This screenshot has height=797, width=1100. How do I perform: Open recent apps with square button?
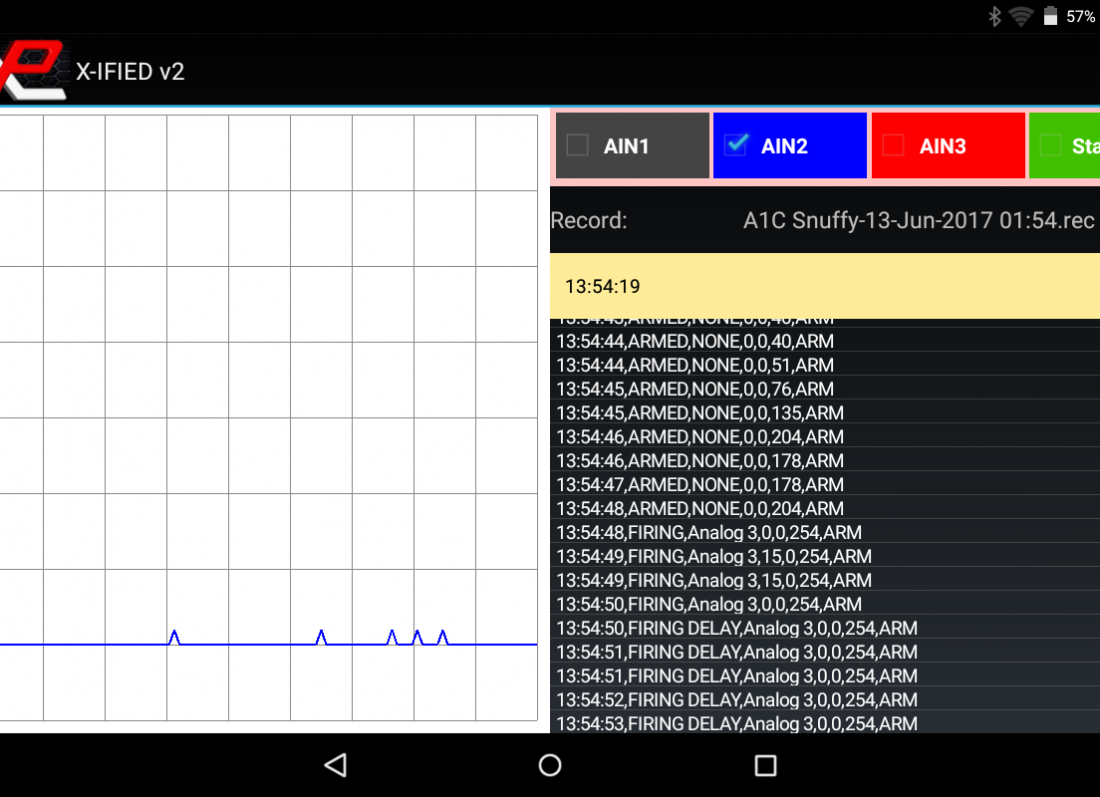coord(765,766)
